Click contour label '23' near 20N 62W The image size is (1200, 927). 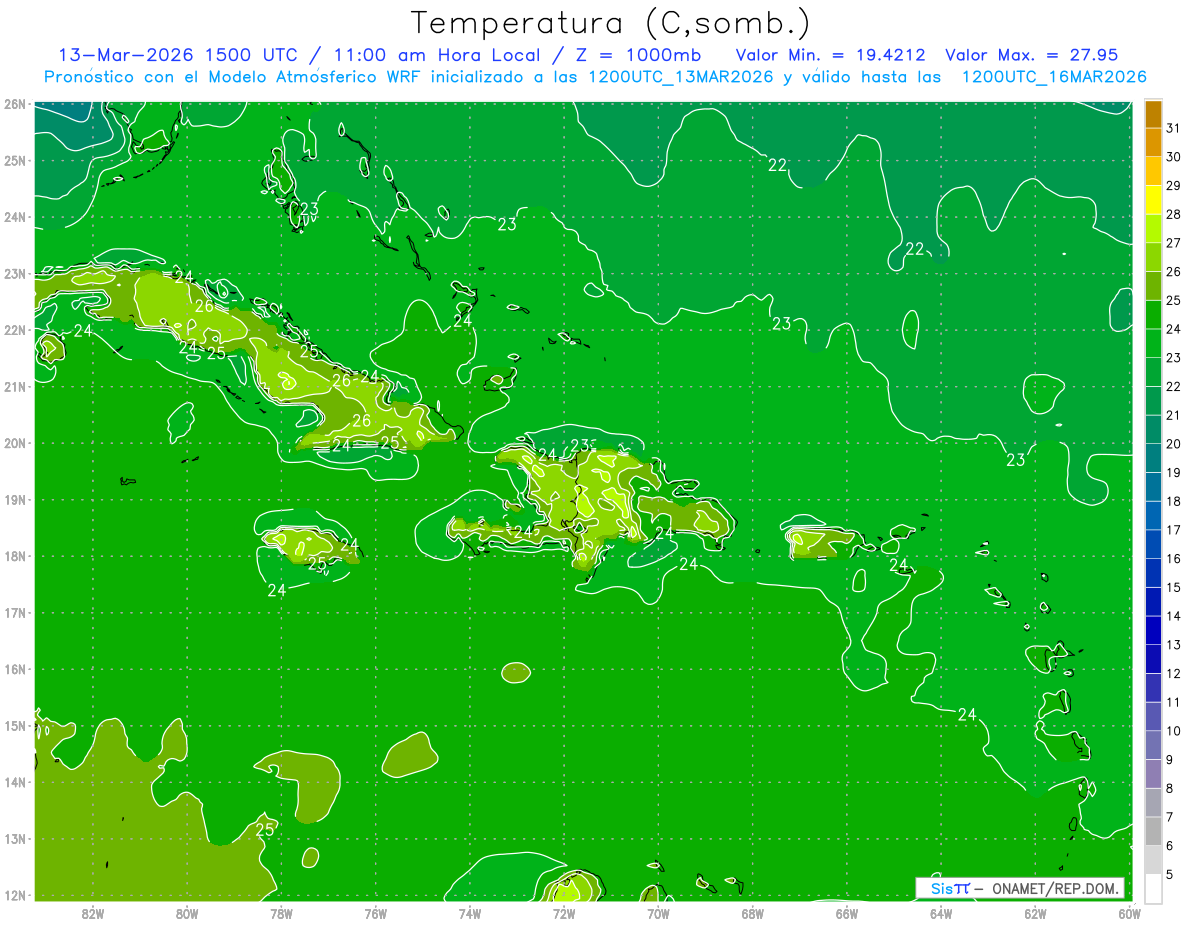coord(1016,460)
